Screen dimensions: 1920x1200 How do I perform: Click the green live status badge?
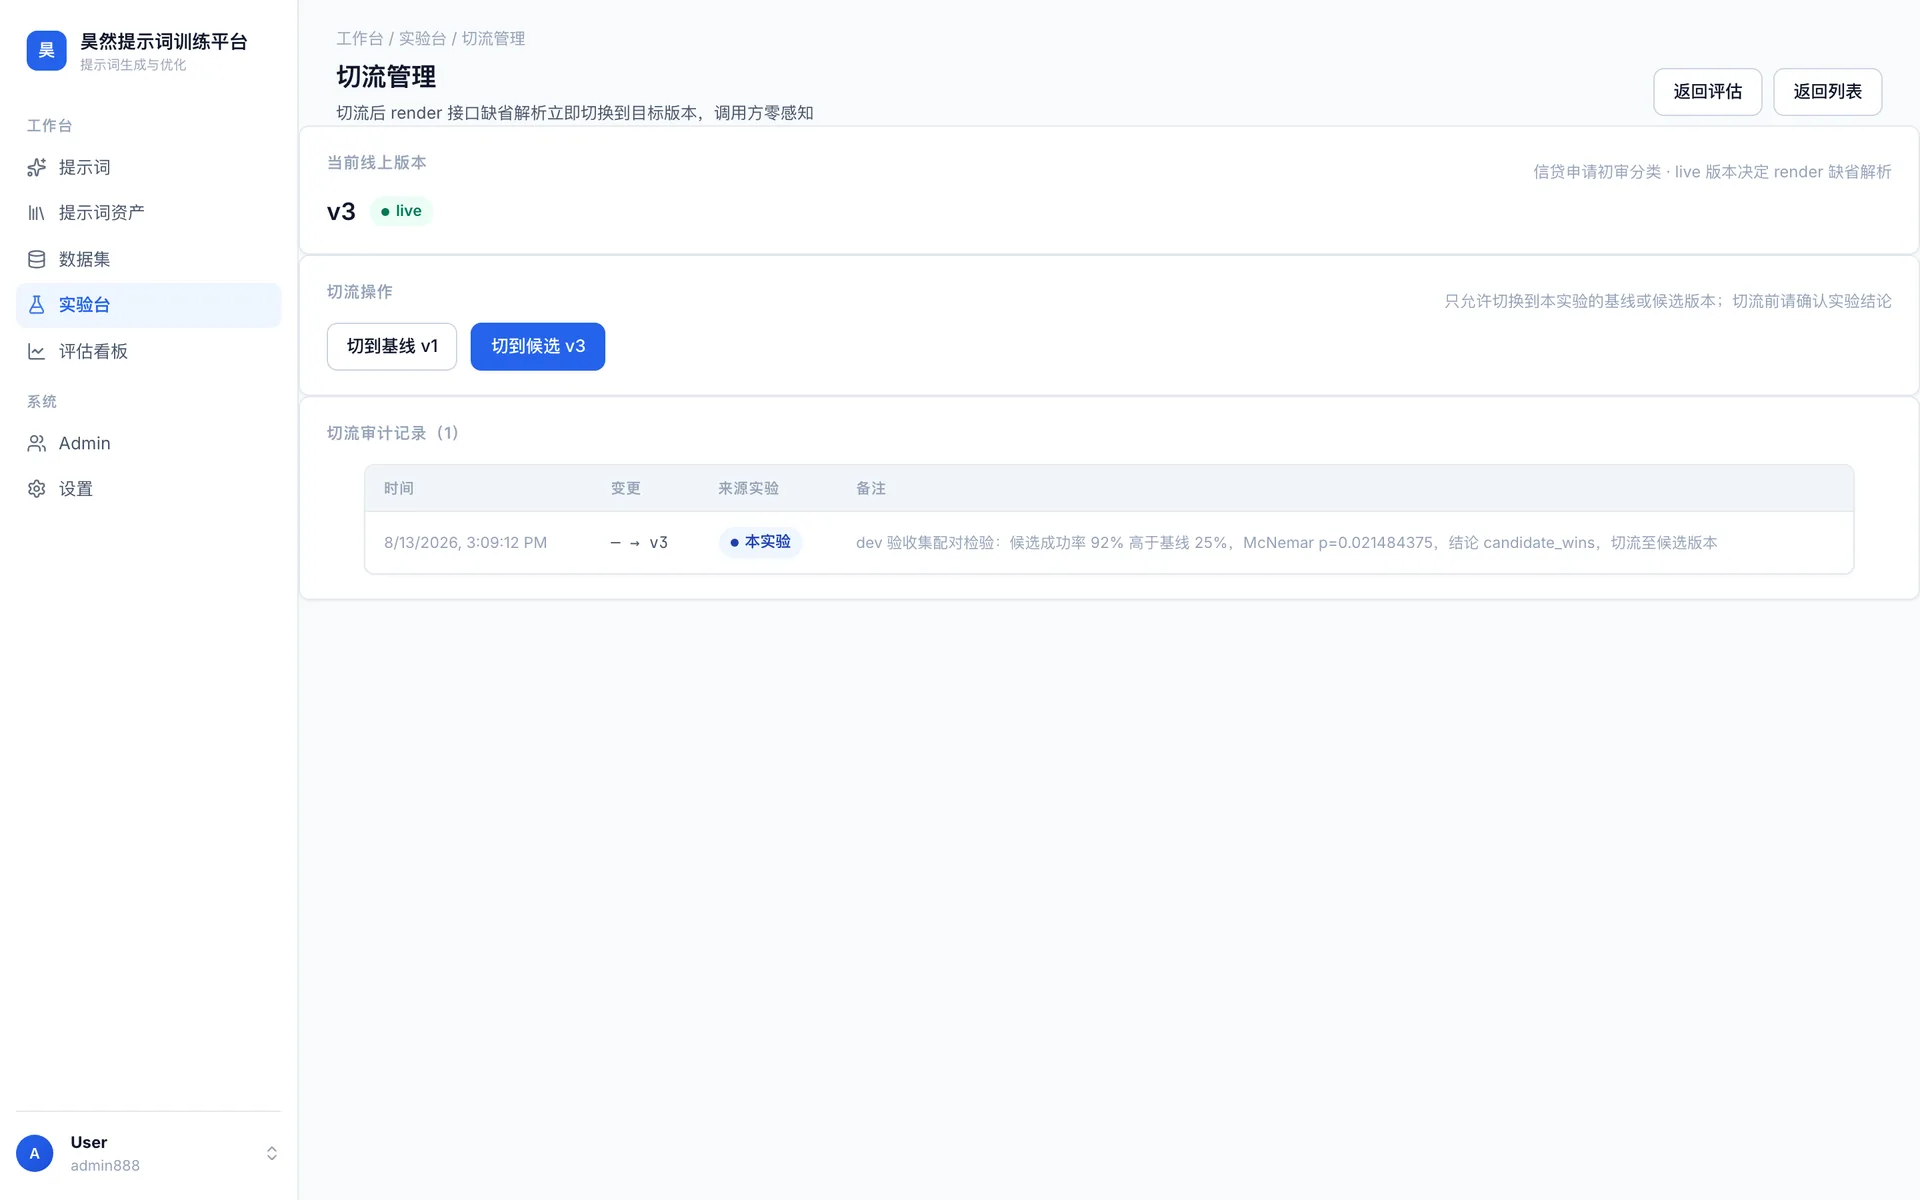(401, 211)
